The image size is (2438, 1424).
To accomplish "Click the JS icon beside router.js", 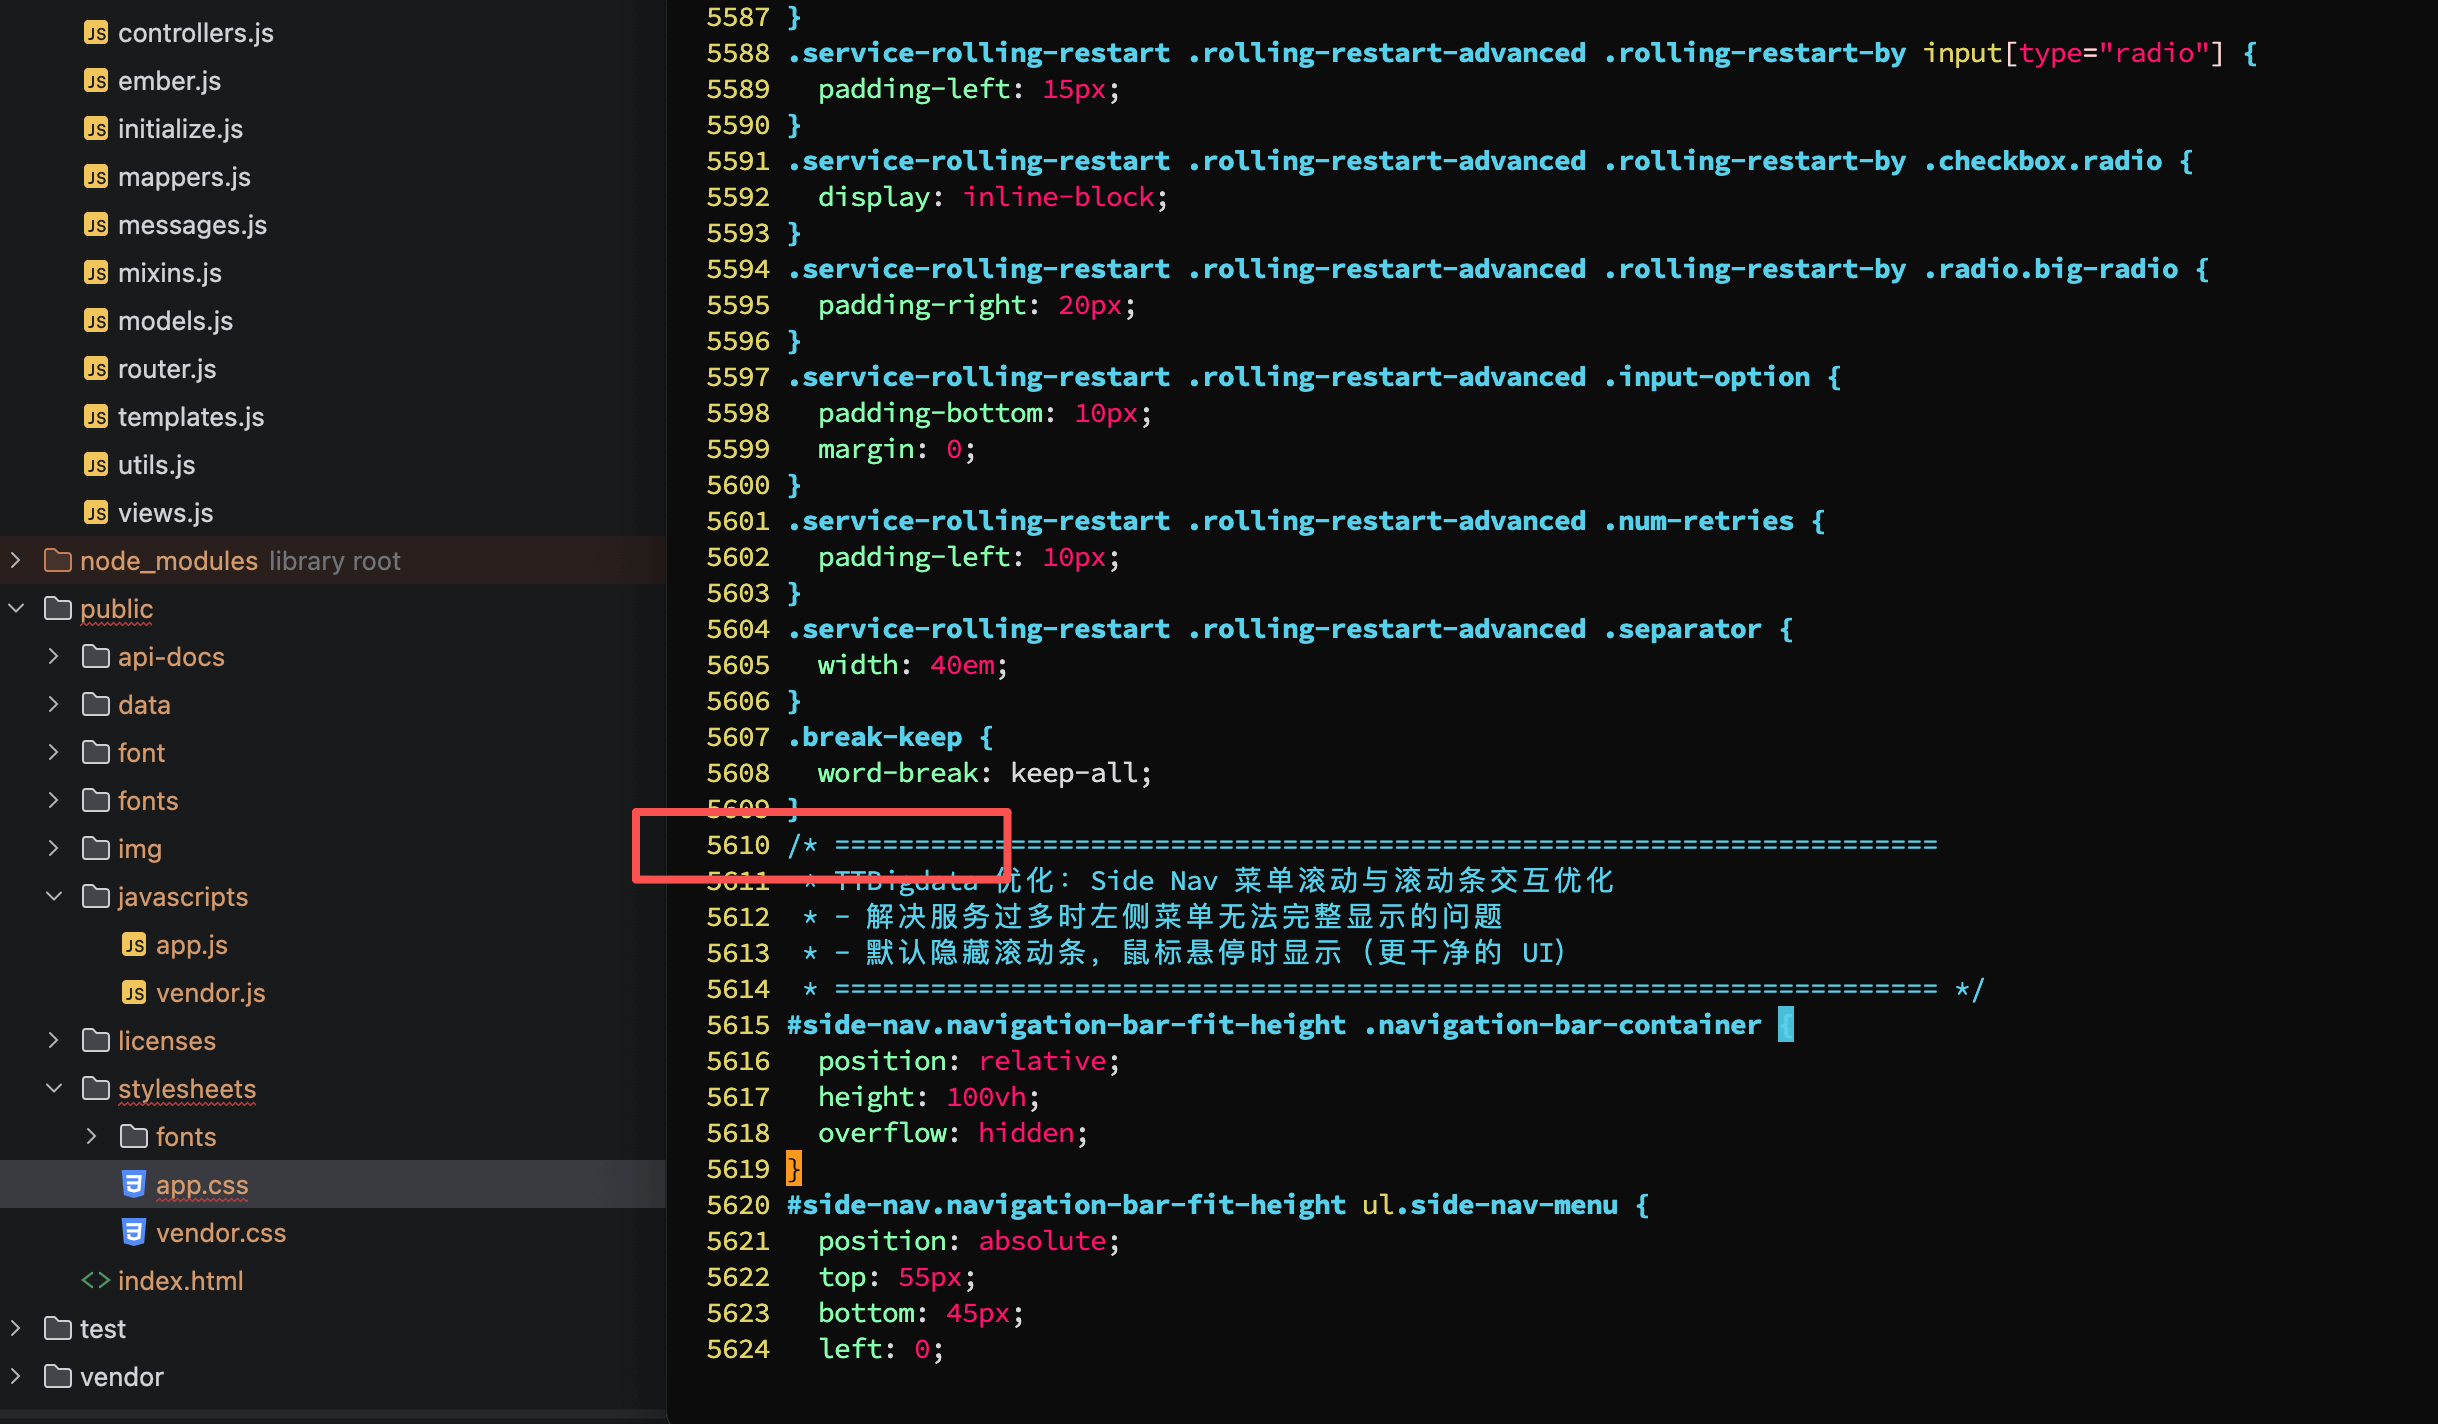I will click(96, 369).
